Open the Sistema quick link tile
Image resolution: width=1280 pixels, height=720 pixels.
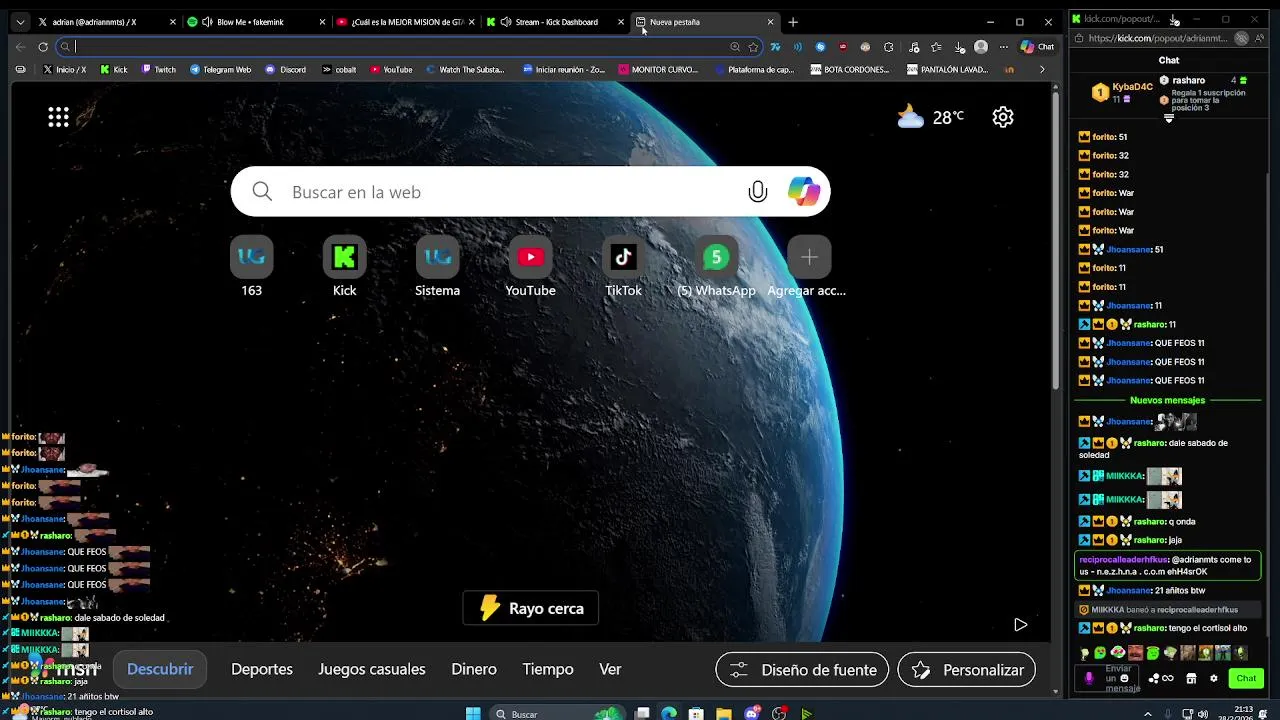click(437, 267)
